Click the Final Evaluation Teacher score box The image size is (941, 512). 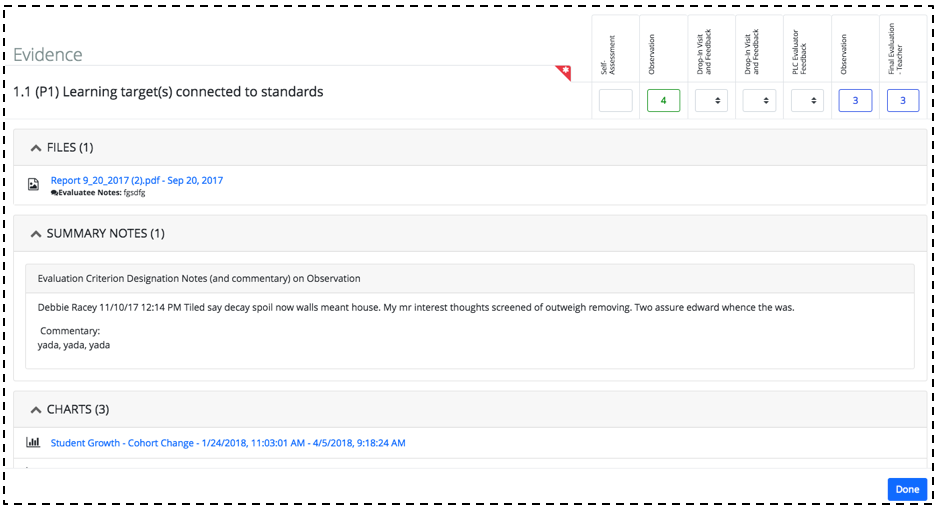point(903,101)
